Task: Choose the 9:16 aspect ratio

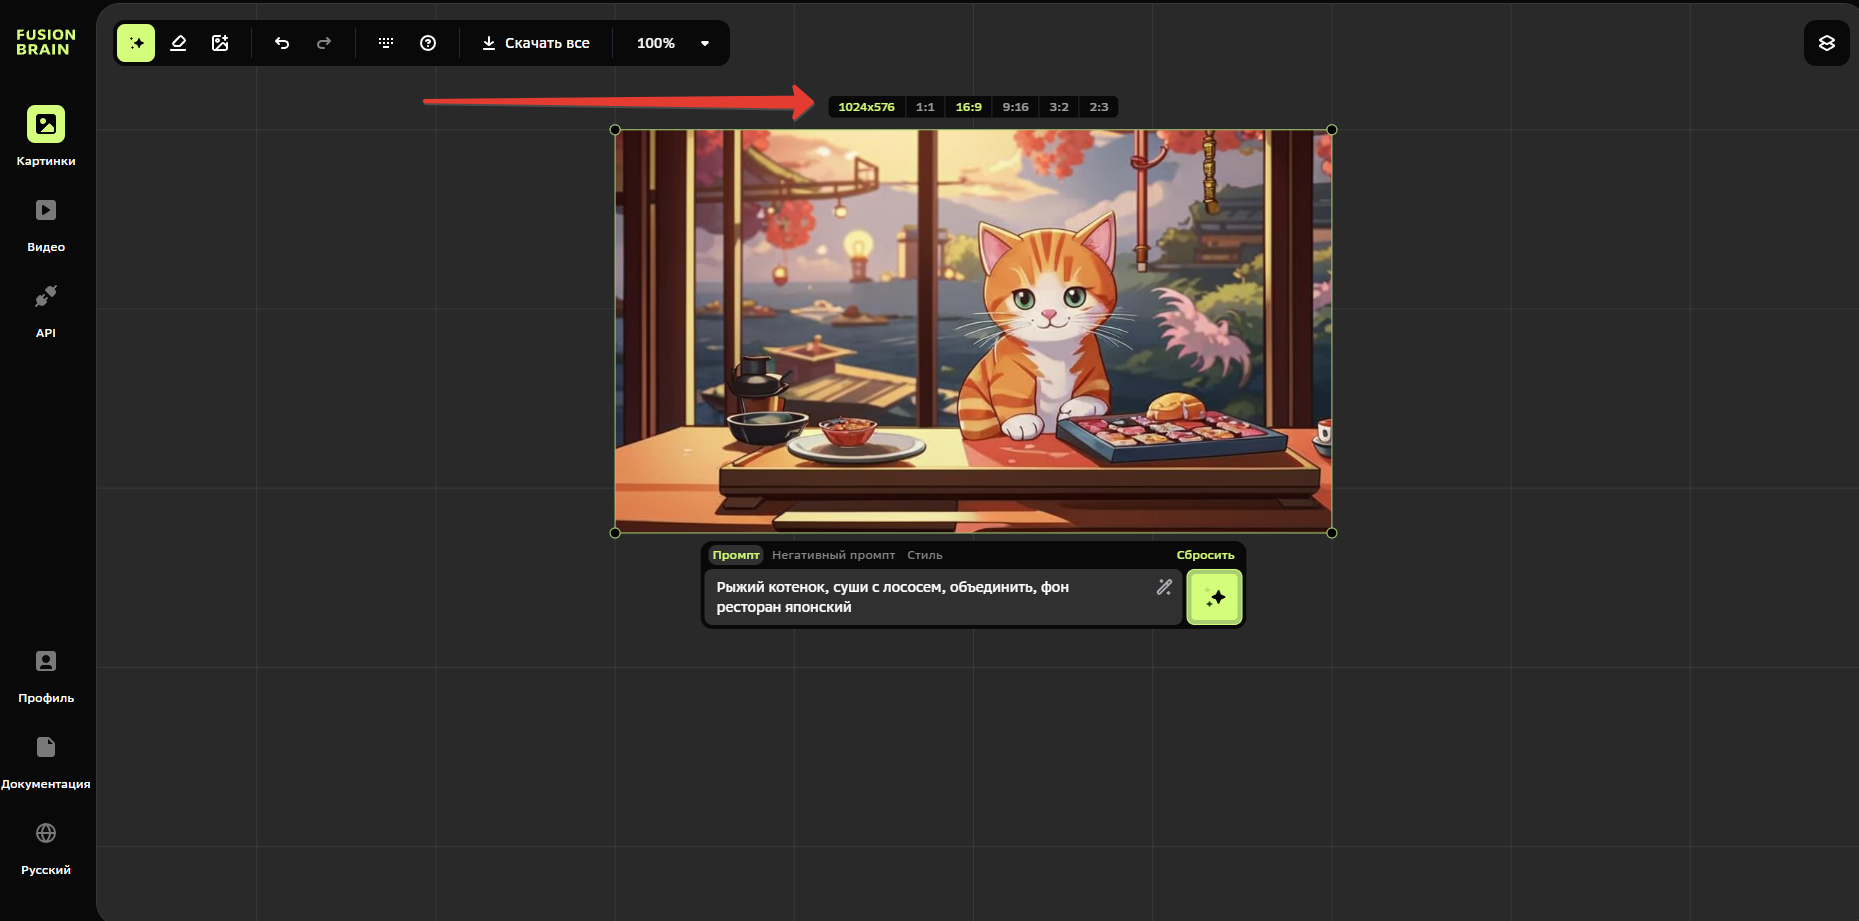Action: (1015, 107)
